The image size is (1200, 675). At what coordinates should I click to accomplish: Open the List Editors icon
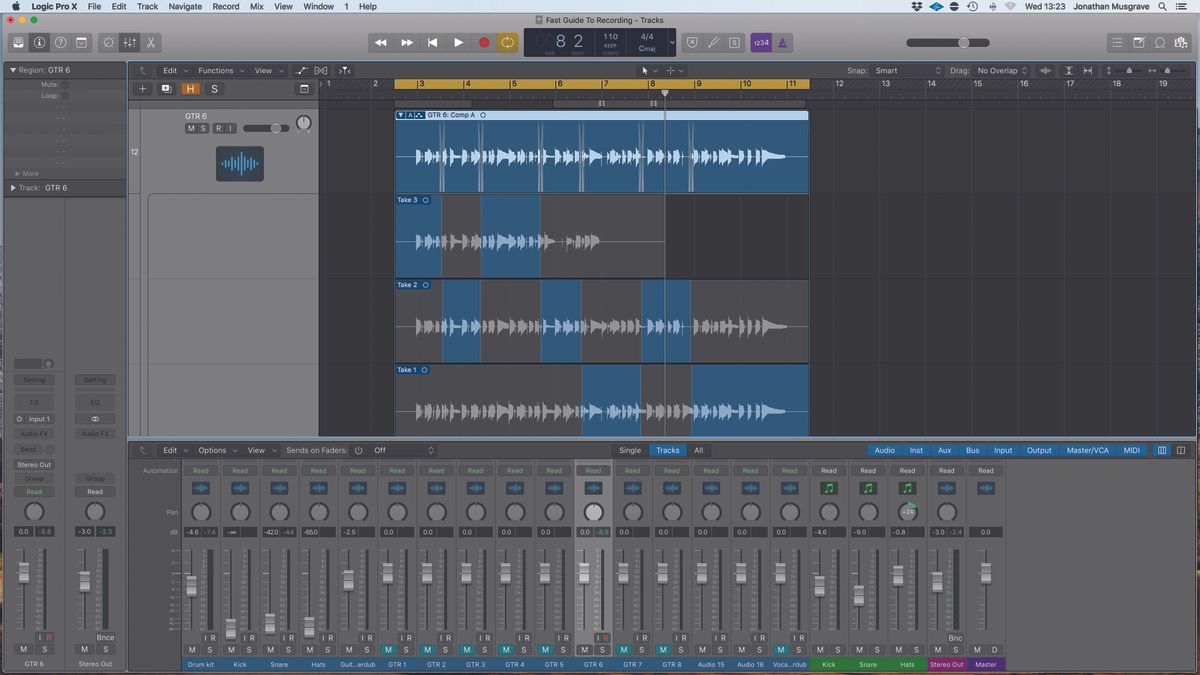pyautogui.click(x=1117, y=42)
